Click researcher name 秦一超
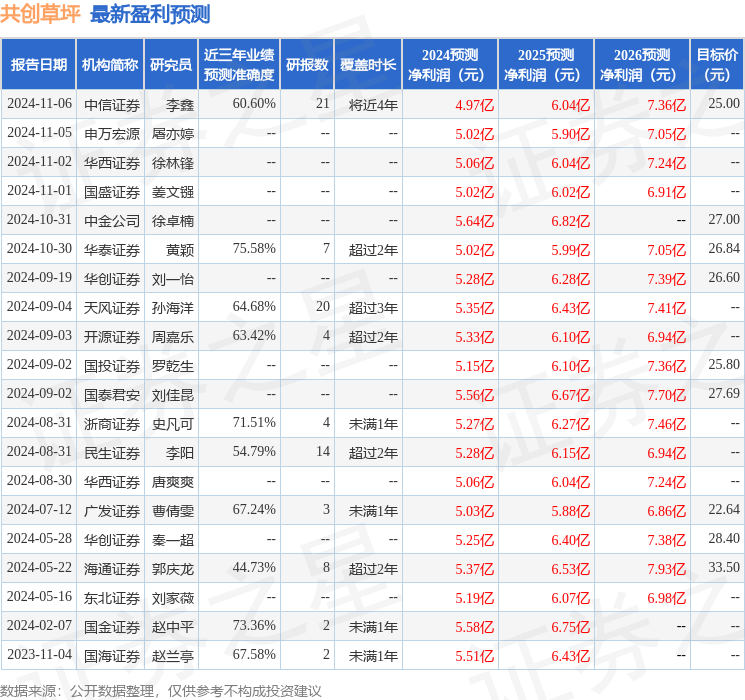 coord(172,539)
